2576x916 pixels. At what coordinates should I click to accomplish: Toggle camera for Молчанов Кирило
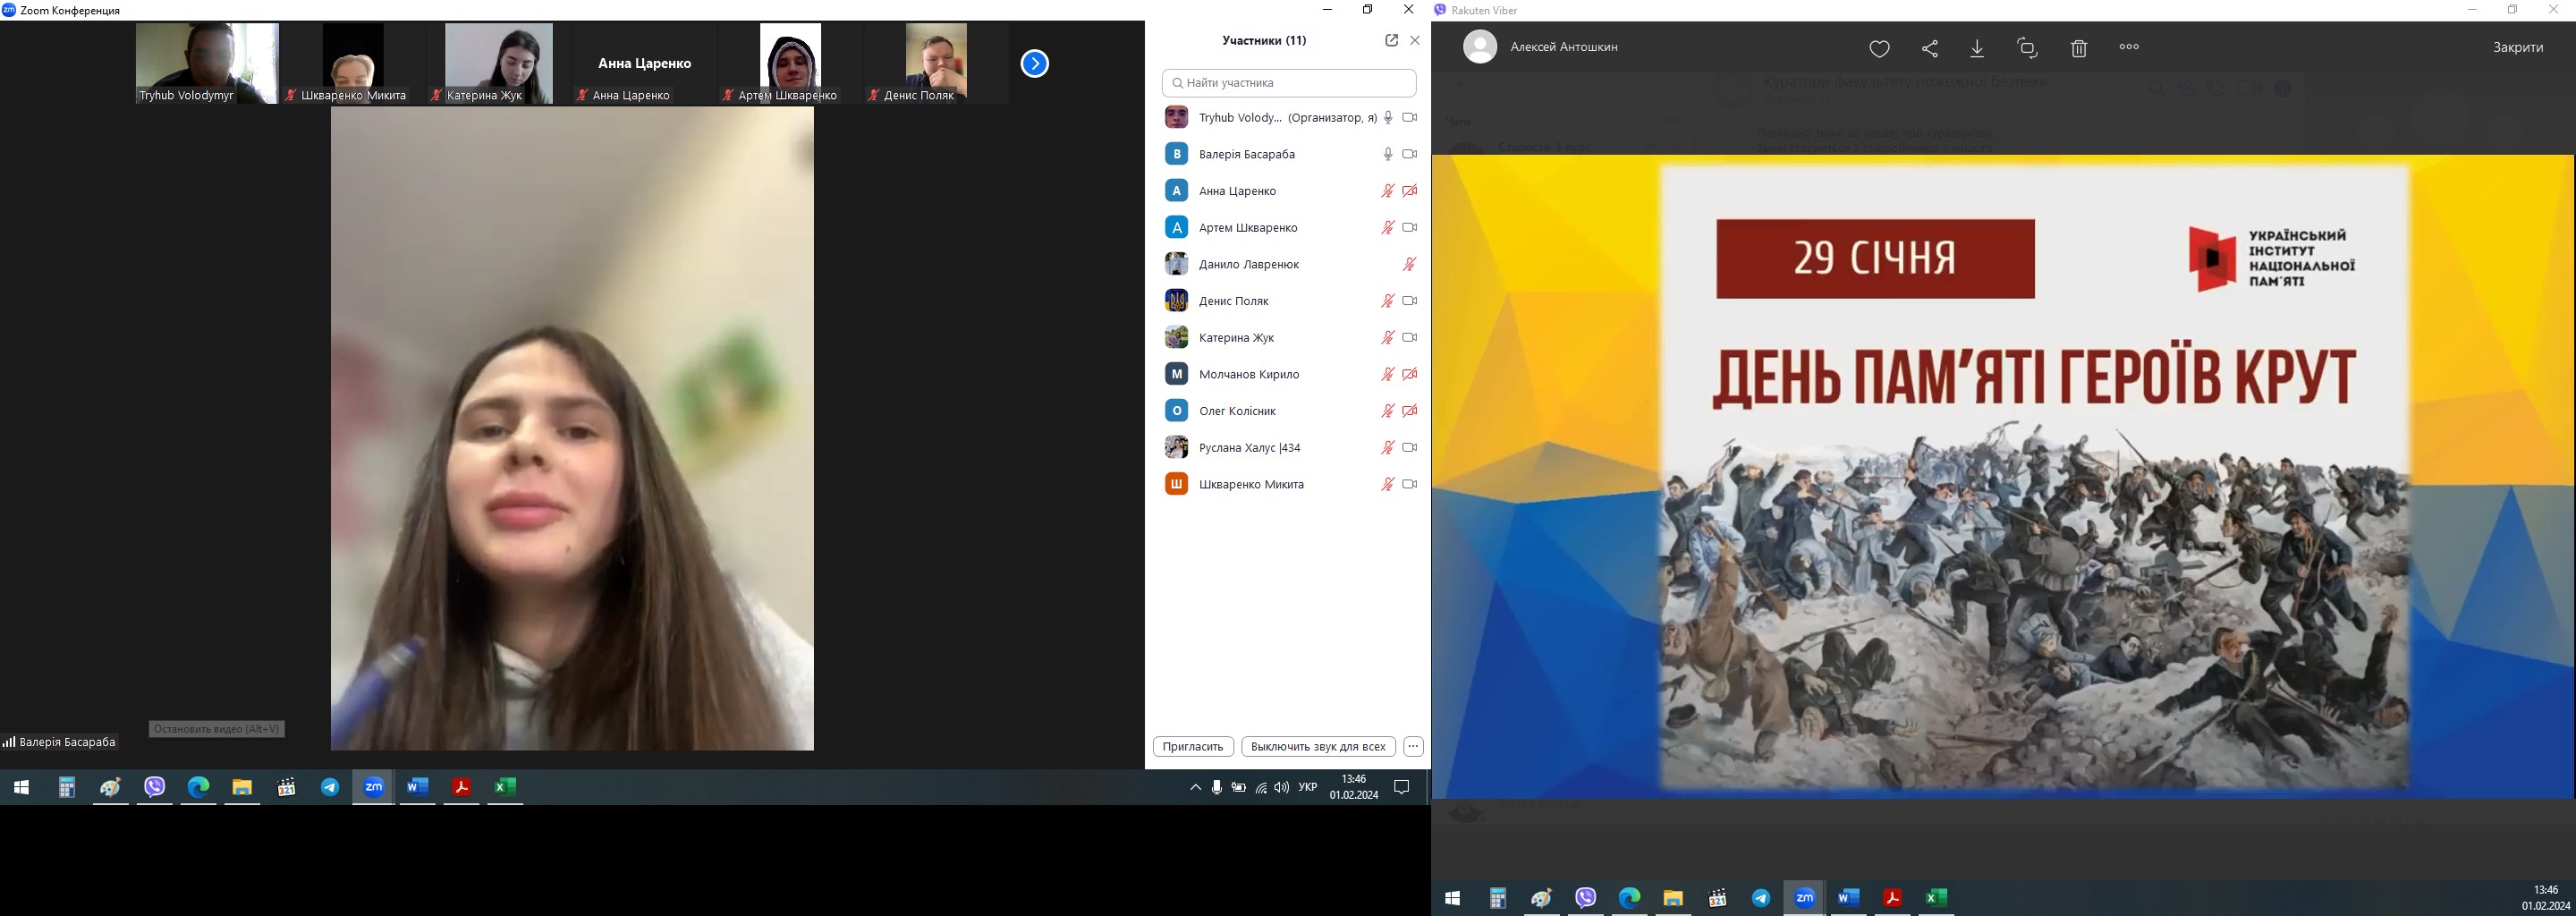1410,374
